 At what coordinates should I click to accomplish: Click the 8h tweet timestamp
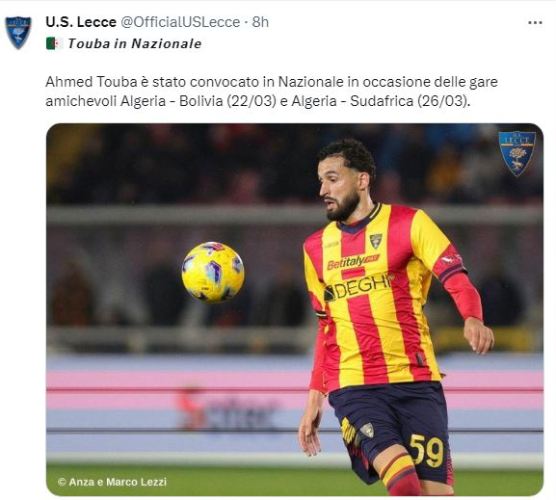point(260,22)
